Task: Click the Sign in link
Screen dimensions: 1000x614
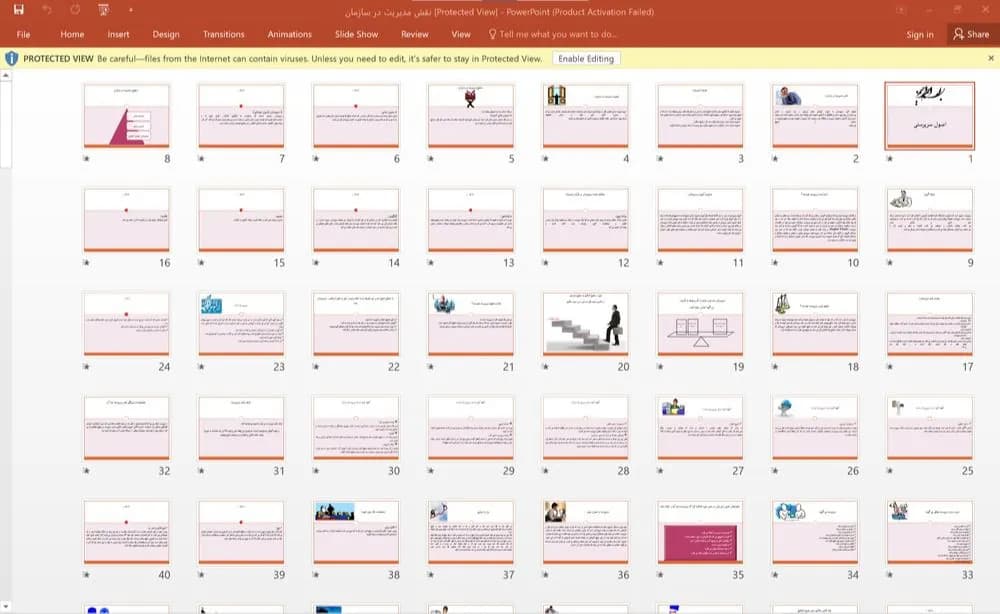Action: click(920, 34)
